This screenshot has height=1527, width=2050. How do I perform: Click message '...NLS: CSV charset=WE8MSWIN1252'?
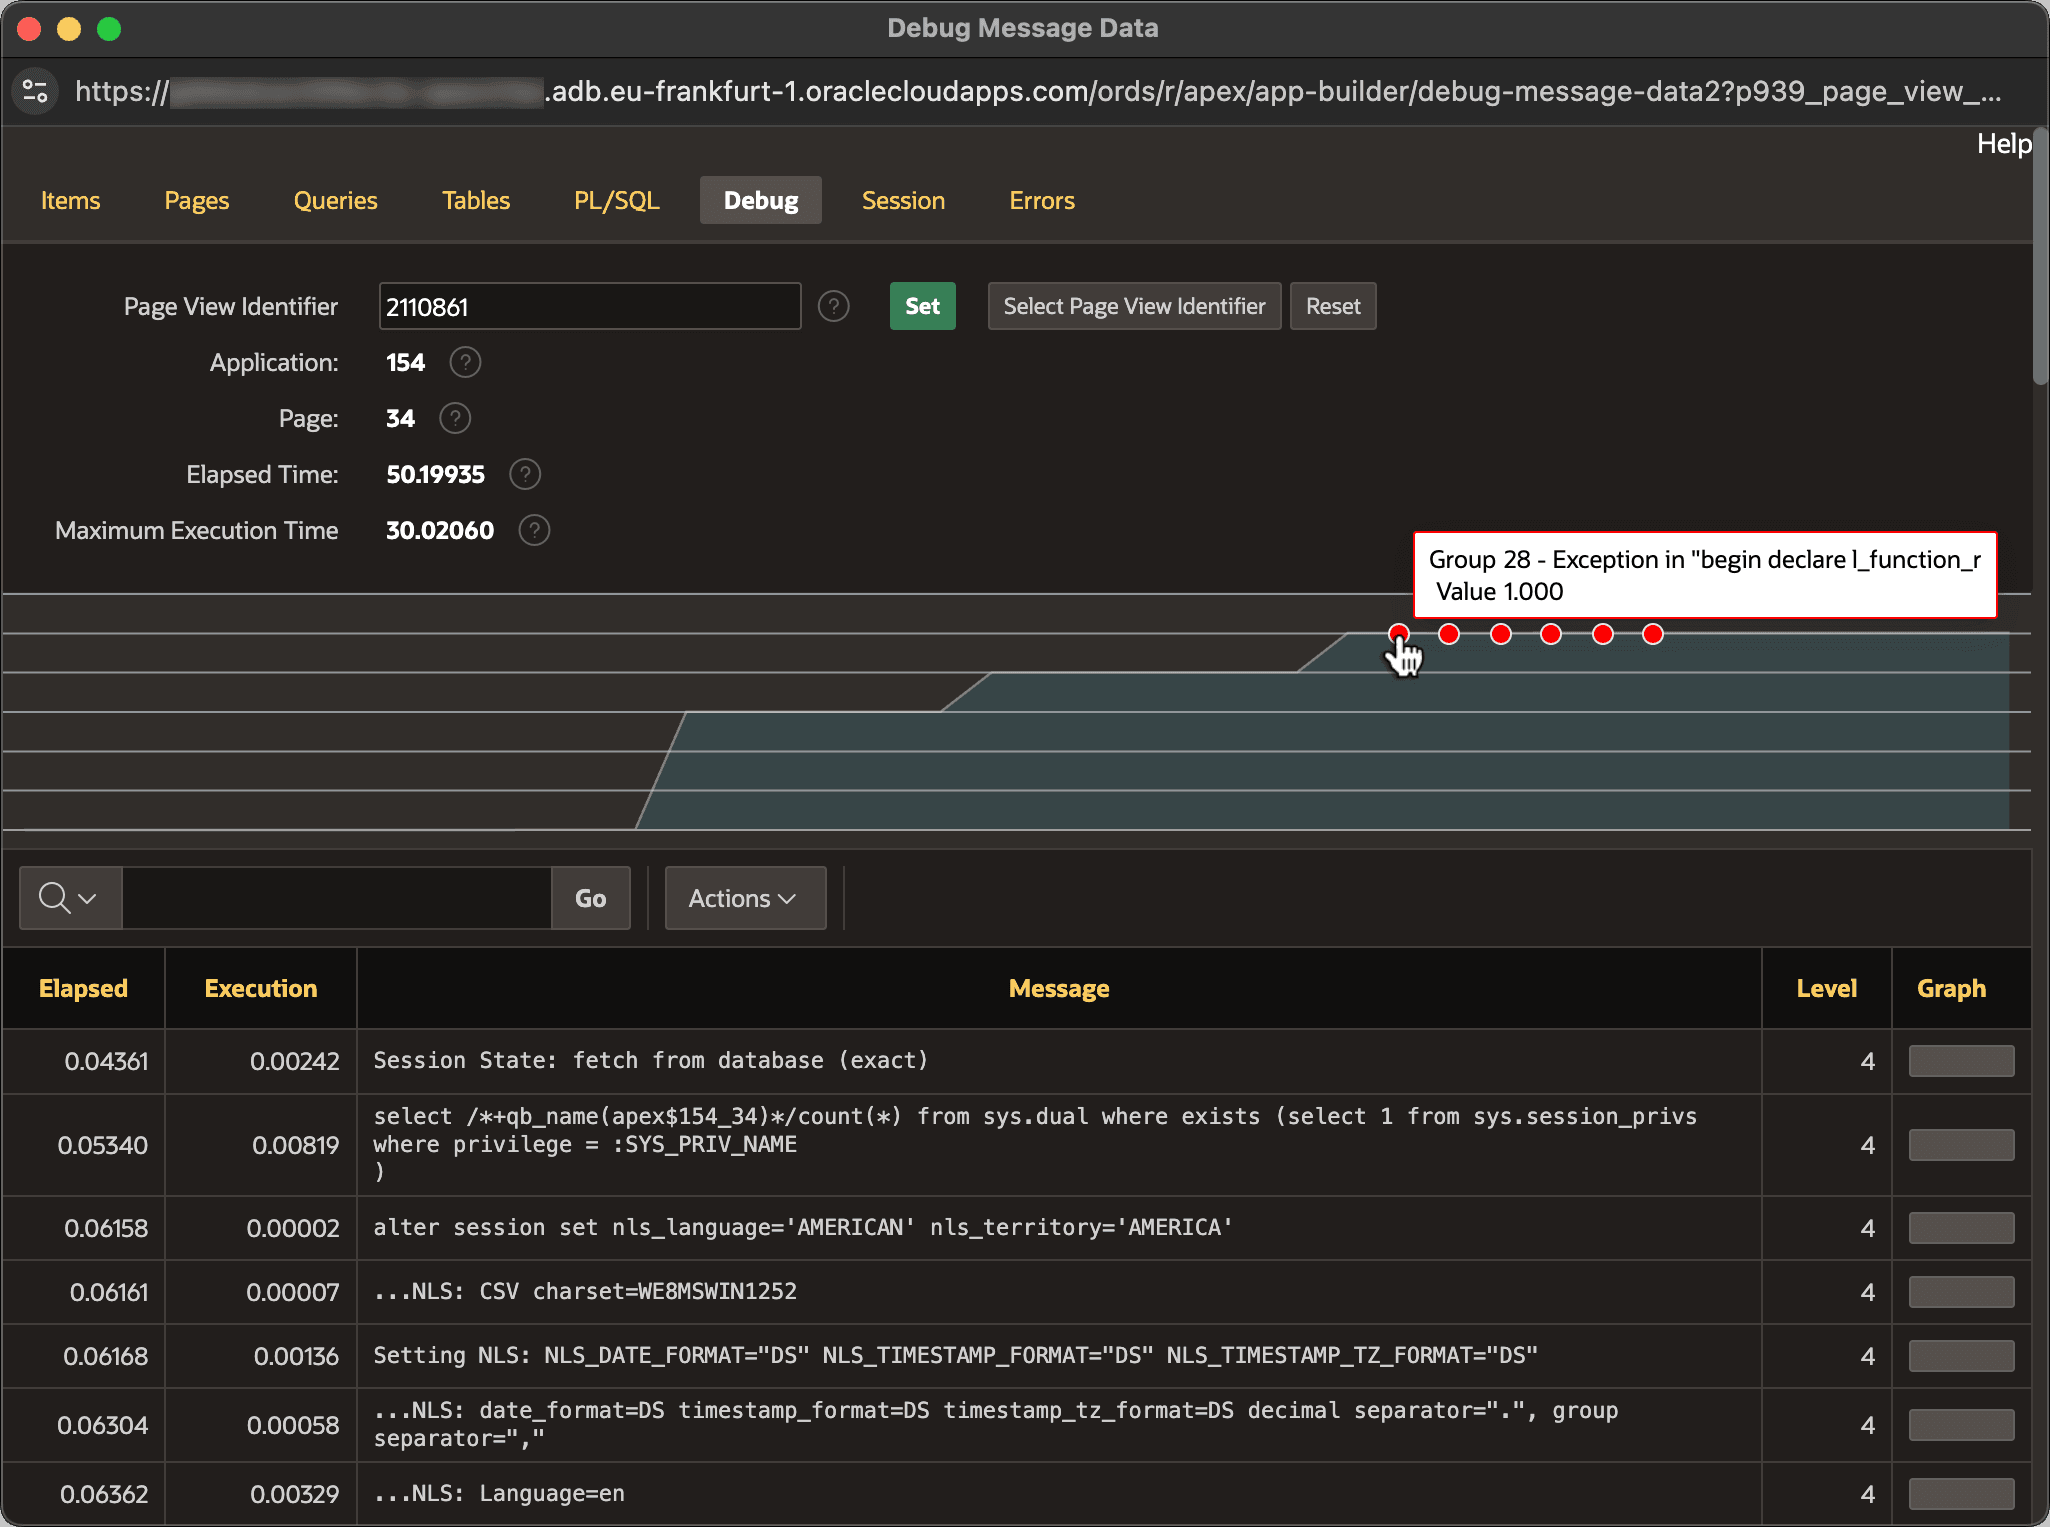(x=585, y=1291)
